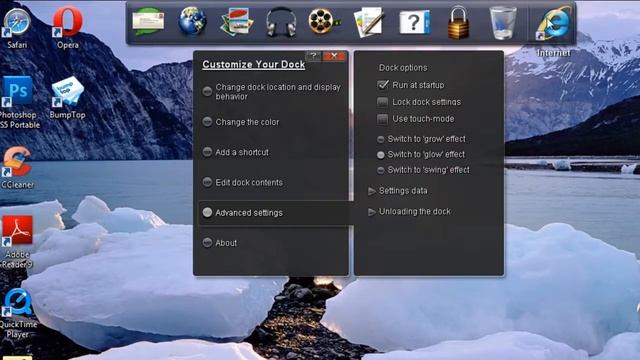Screen dimensions: 640x360
Task: Close the Customize Your Dock dialog
Action: click(x=334, y=56)
